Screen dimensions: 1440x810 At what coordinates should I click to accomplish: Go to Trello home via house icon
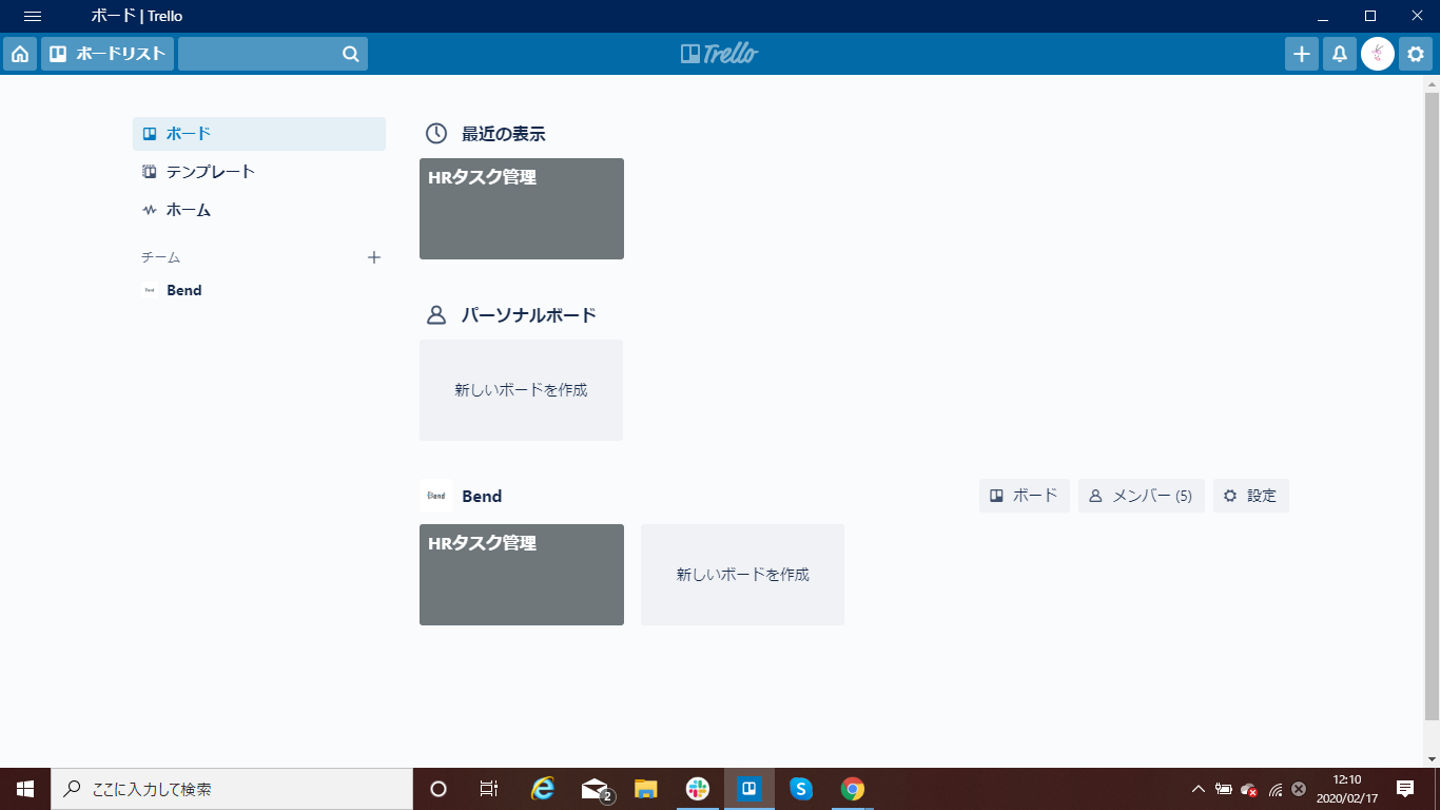(x=20, y=54)
